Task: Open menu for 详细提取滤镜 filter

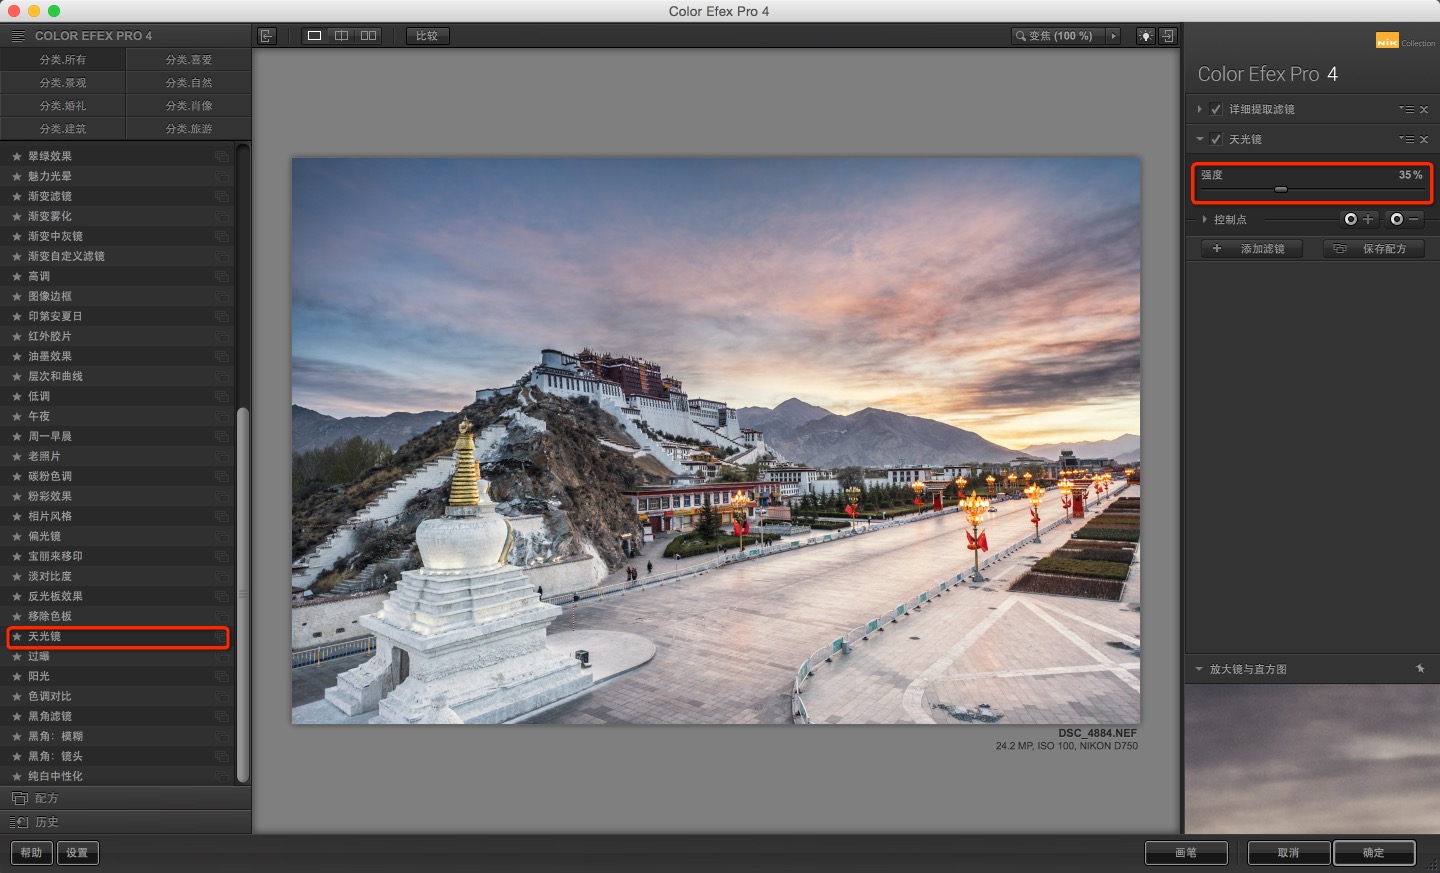Action: 1407,110
